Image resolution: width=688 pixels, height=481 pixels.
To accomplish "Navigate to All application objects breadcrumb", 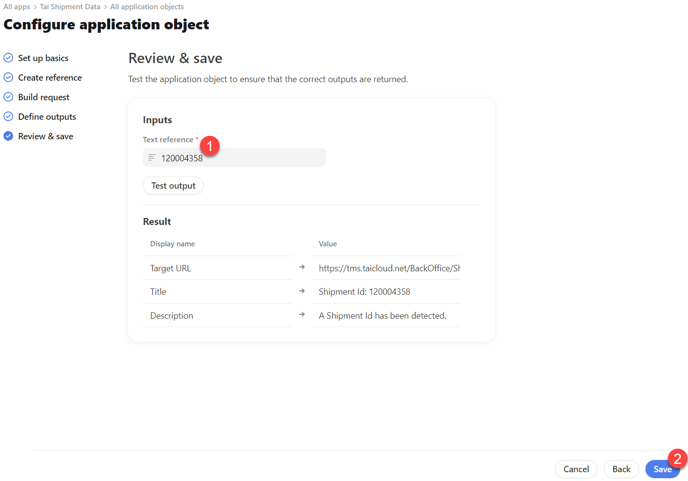I will coord(147,7).
